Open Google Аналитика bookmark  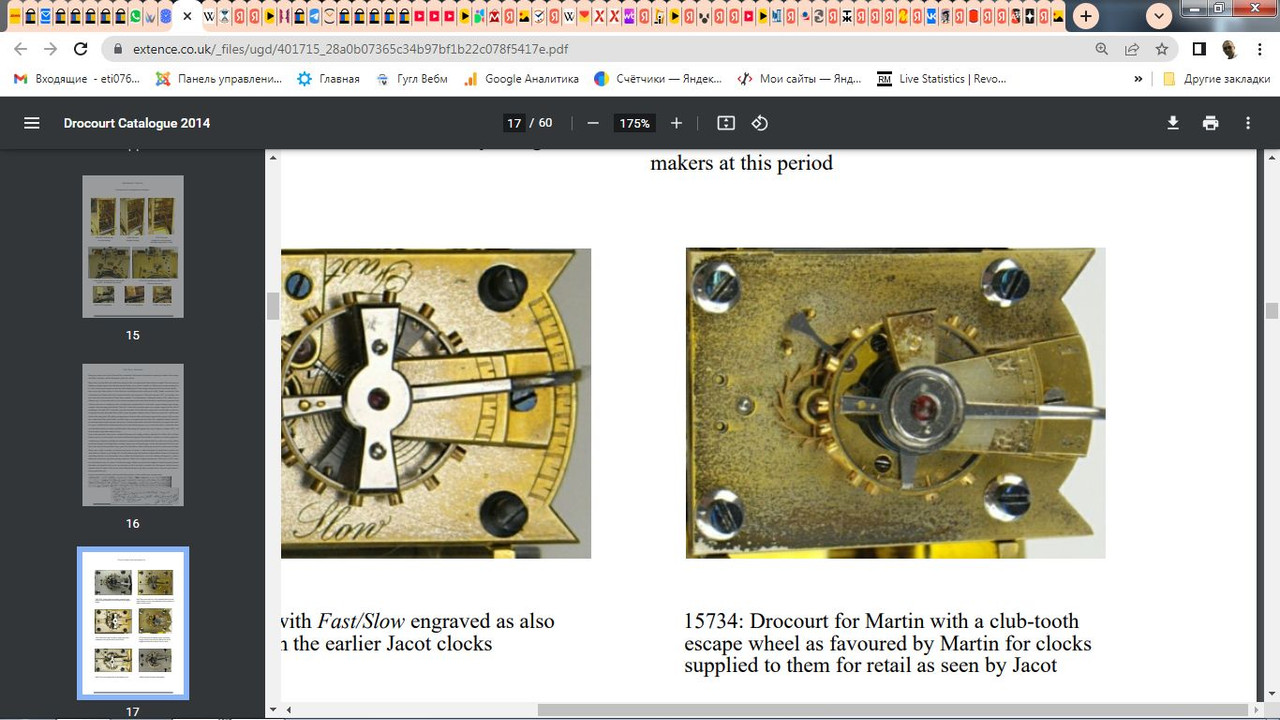click(521, 79)
